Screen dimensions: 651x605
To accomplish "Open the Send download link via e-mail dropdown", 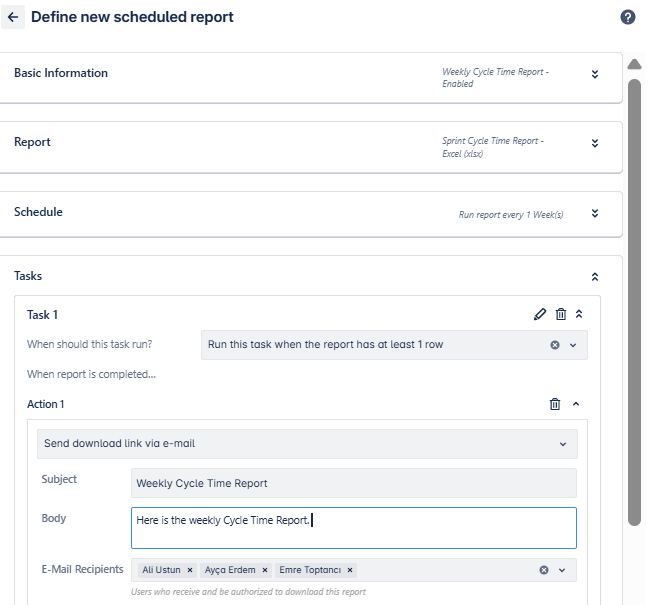I will (307, 444).
